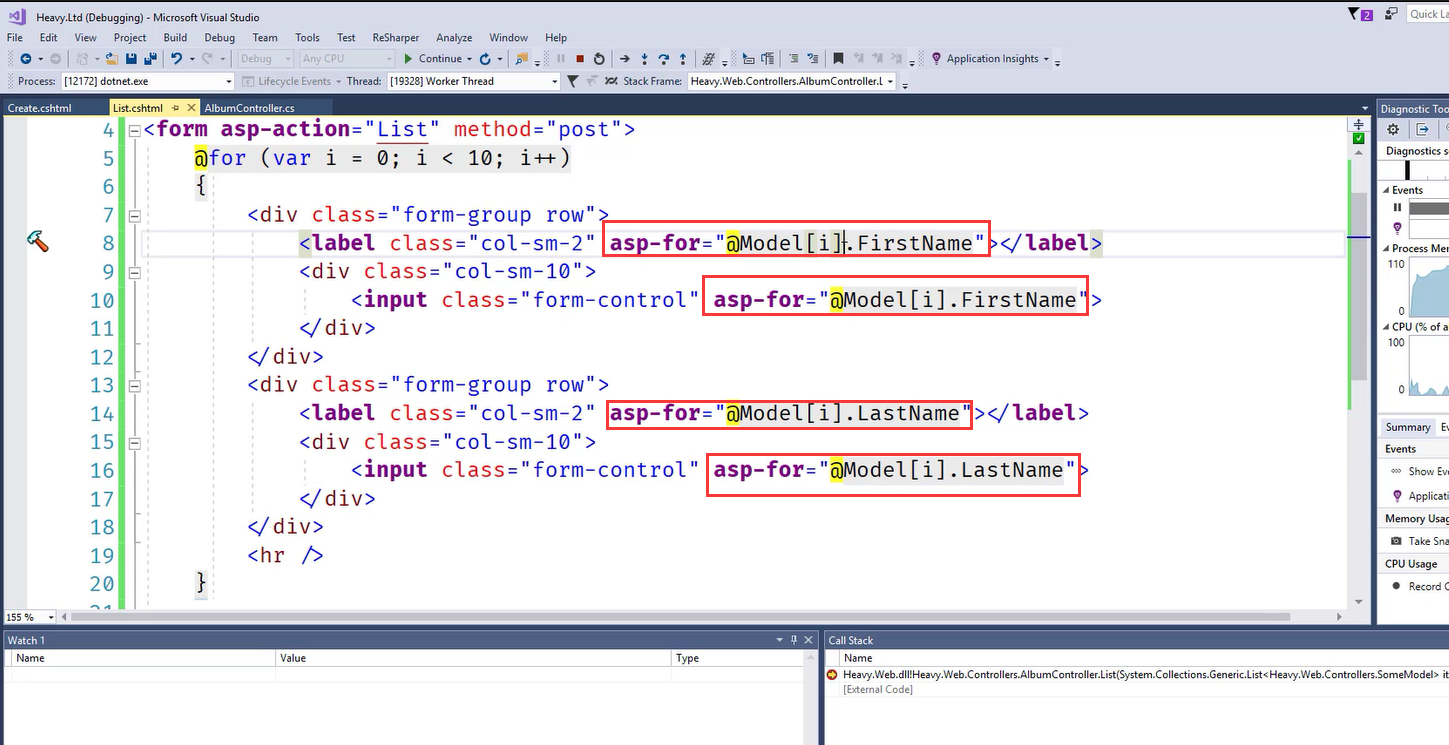Click the Step Out icon
This screenshot has height=745, width=1449.
683,59
